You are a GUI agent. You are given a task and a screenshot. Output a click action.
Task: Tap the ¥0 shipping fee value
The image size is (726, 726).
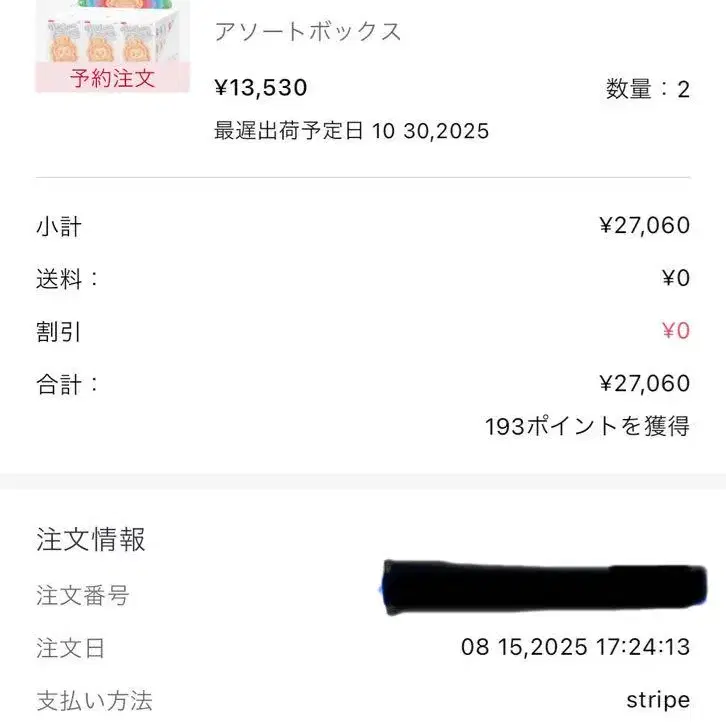pyautogui.click(x=676, y=279)
